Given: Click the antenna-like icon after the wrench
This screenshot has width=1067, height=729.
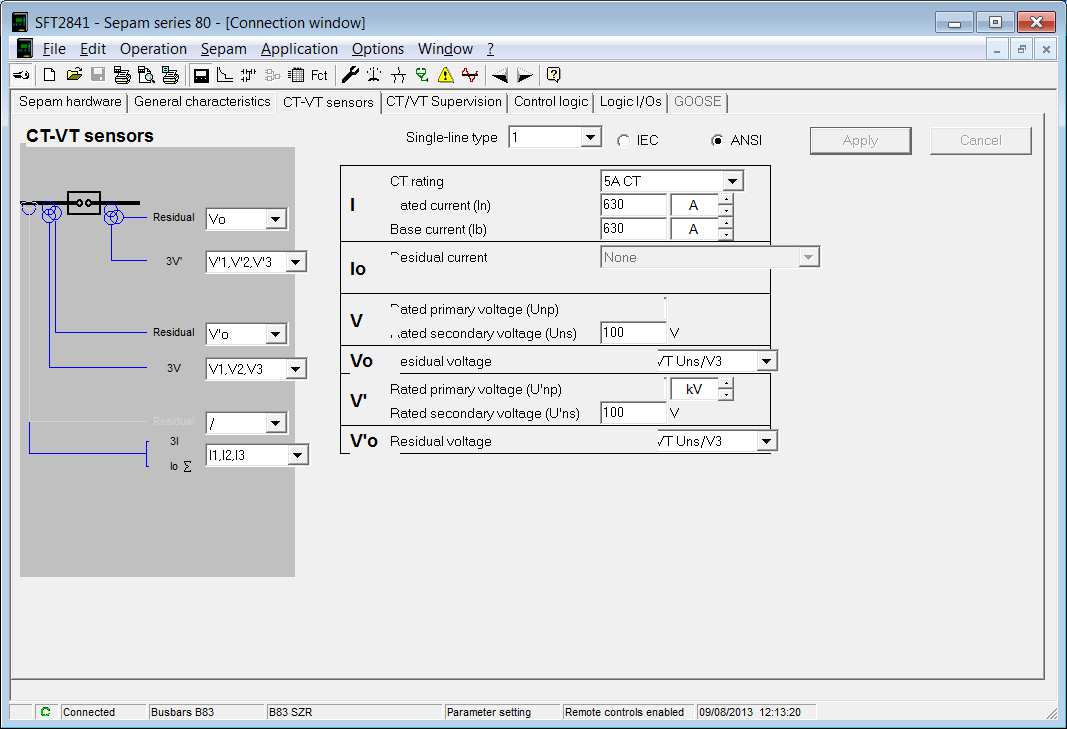Looking at the screenshot, I should [x=374, y=75].
